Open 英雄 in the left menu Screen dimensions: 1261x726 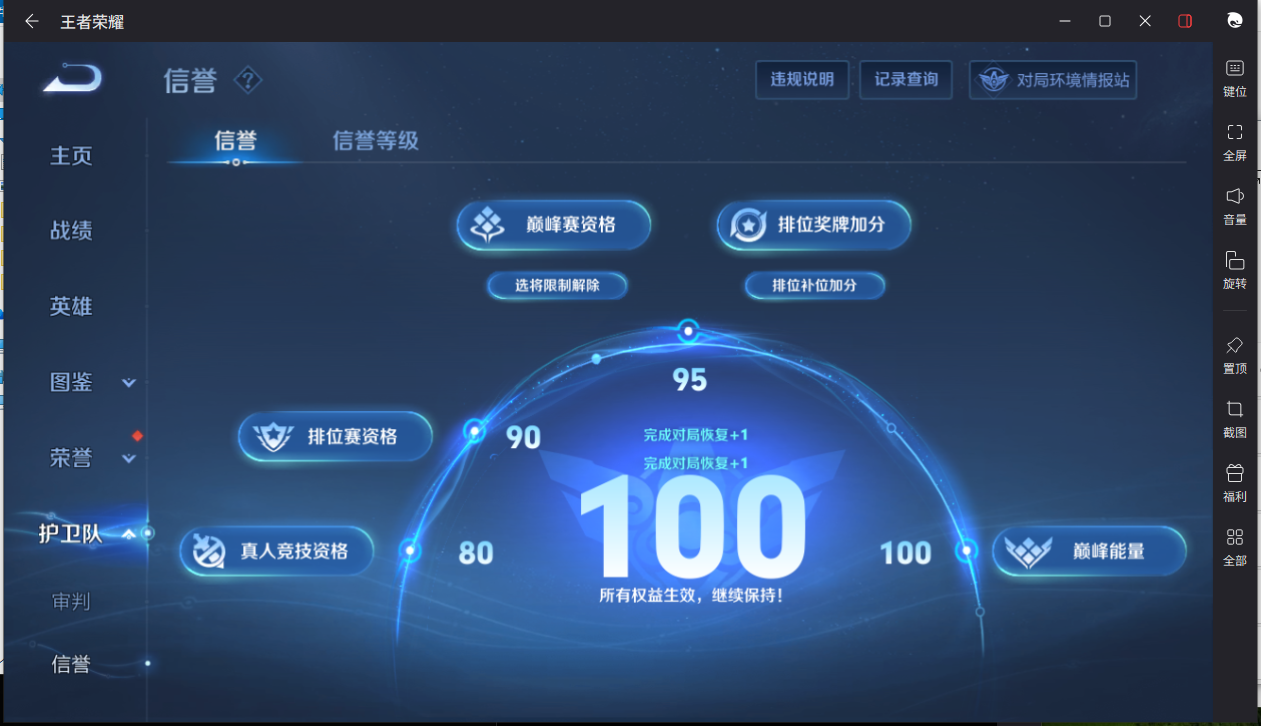pyautogui.click(x=71, y=306)
